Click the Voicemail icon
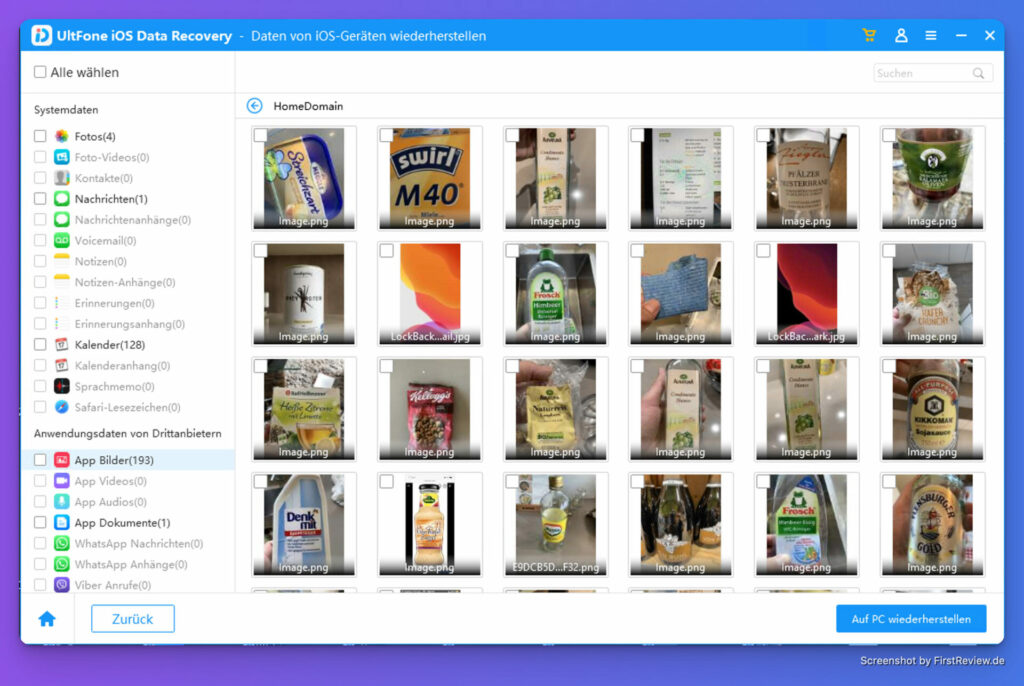The width and height of the screenshot is (1024, 686). point(61,240)
